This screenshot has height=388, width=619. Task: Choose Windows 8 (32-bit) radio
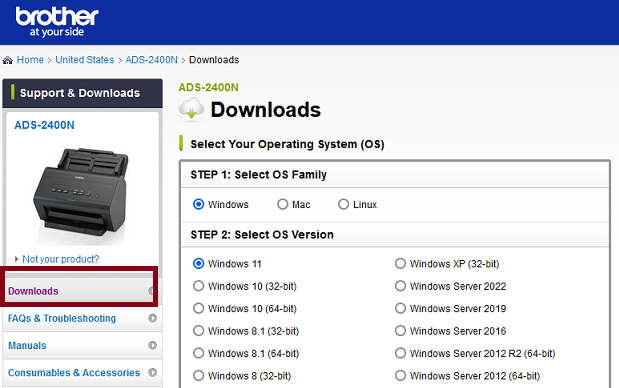(198, 376)
